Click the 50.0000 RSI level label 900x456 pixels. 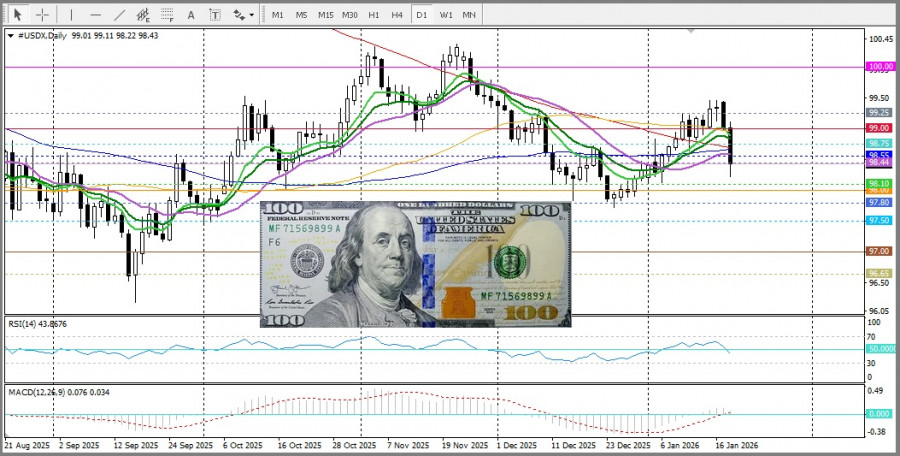click(880, 349)
